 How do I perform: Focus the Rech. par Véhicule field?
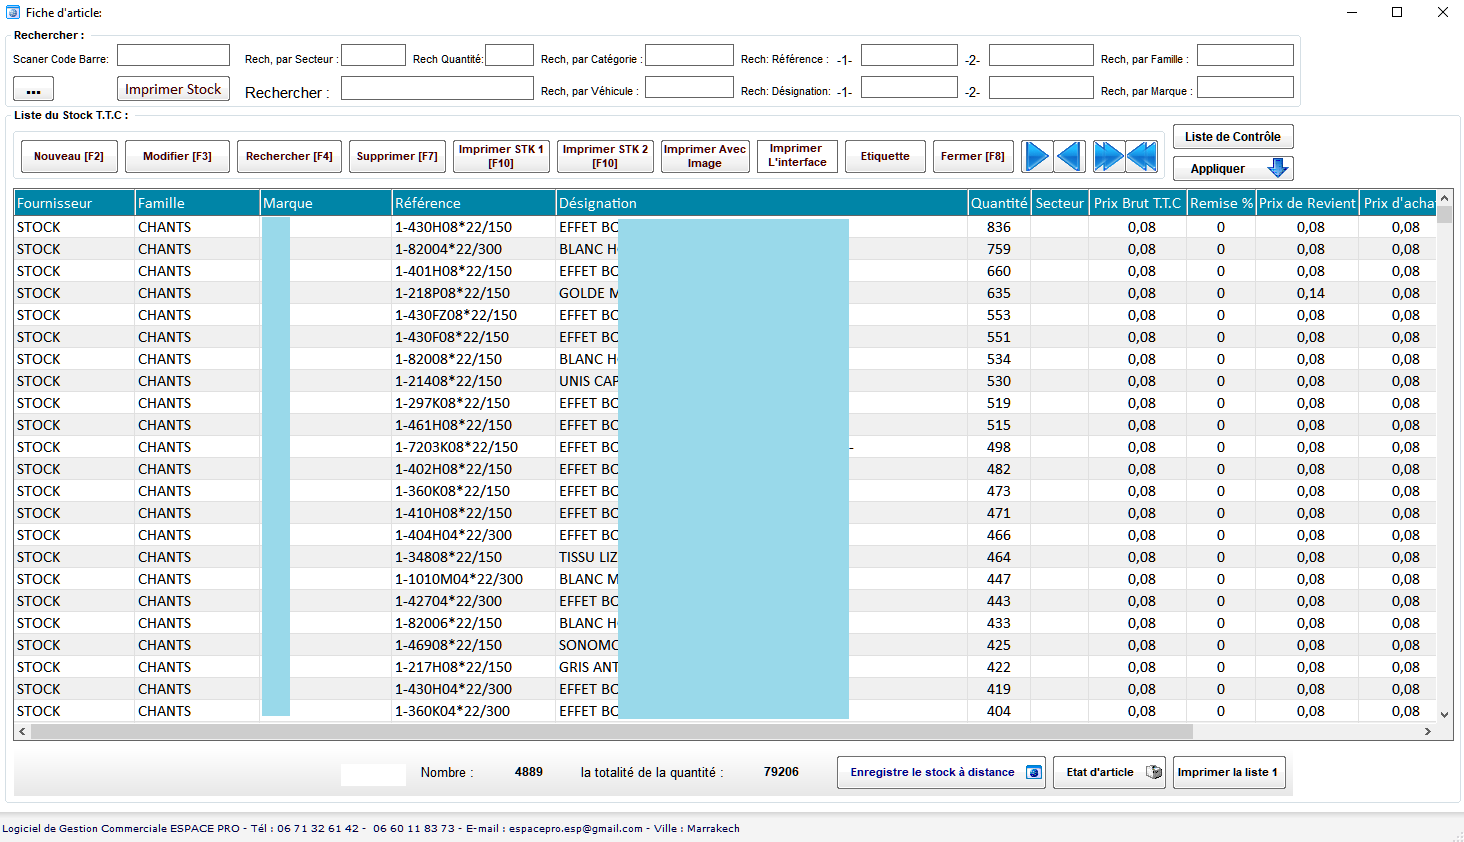[x=689, y=87]
